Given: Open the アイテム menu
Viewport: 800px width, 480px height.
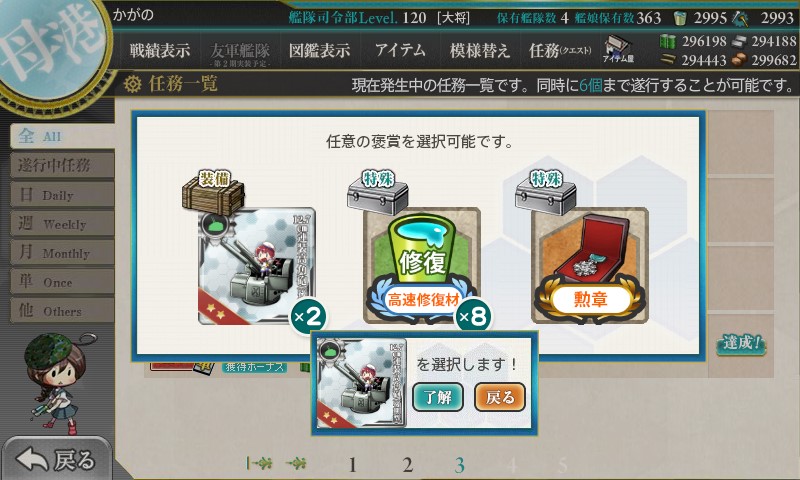Looking at the screenshot, I should (x=400, y=50).
